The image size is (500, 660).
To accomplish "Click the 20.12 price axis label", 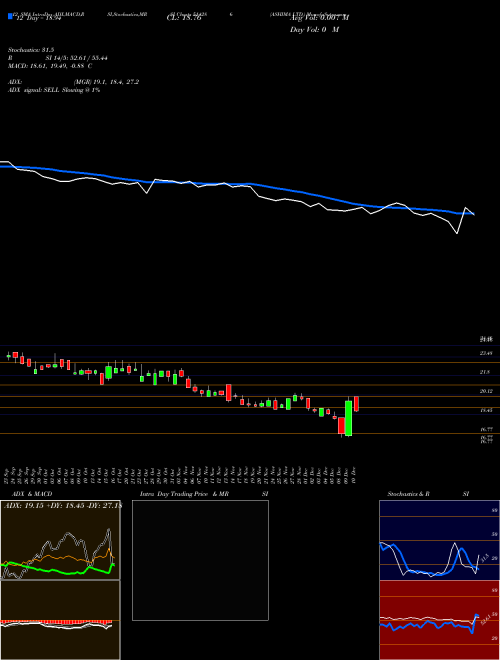I will click(486, 391).
